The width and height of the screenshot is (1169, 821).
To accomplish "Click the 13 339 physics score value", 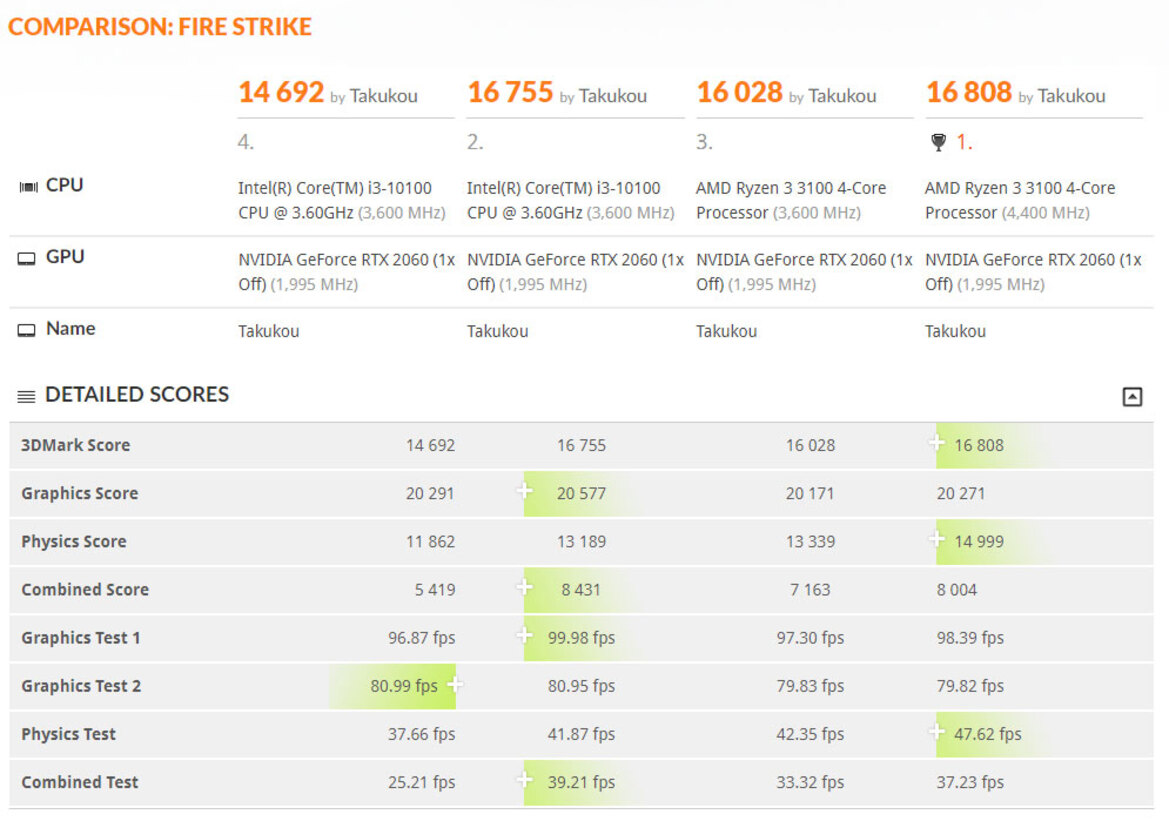I will (x=810, y=541).
